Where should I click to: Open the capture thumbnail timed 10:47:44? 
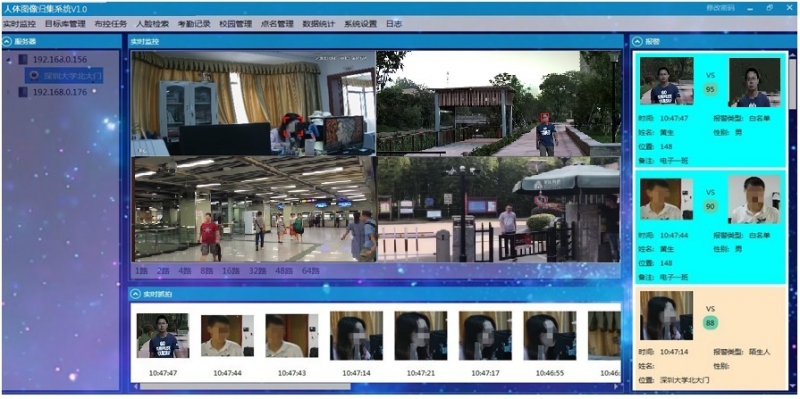(227, 336)
